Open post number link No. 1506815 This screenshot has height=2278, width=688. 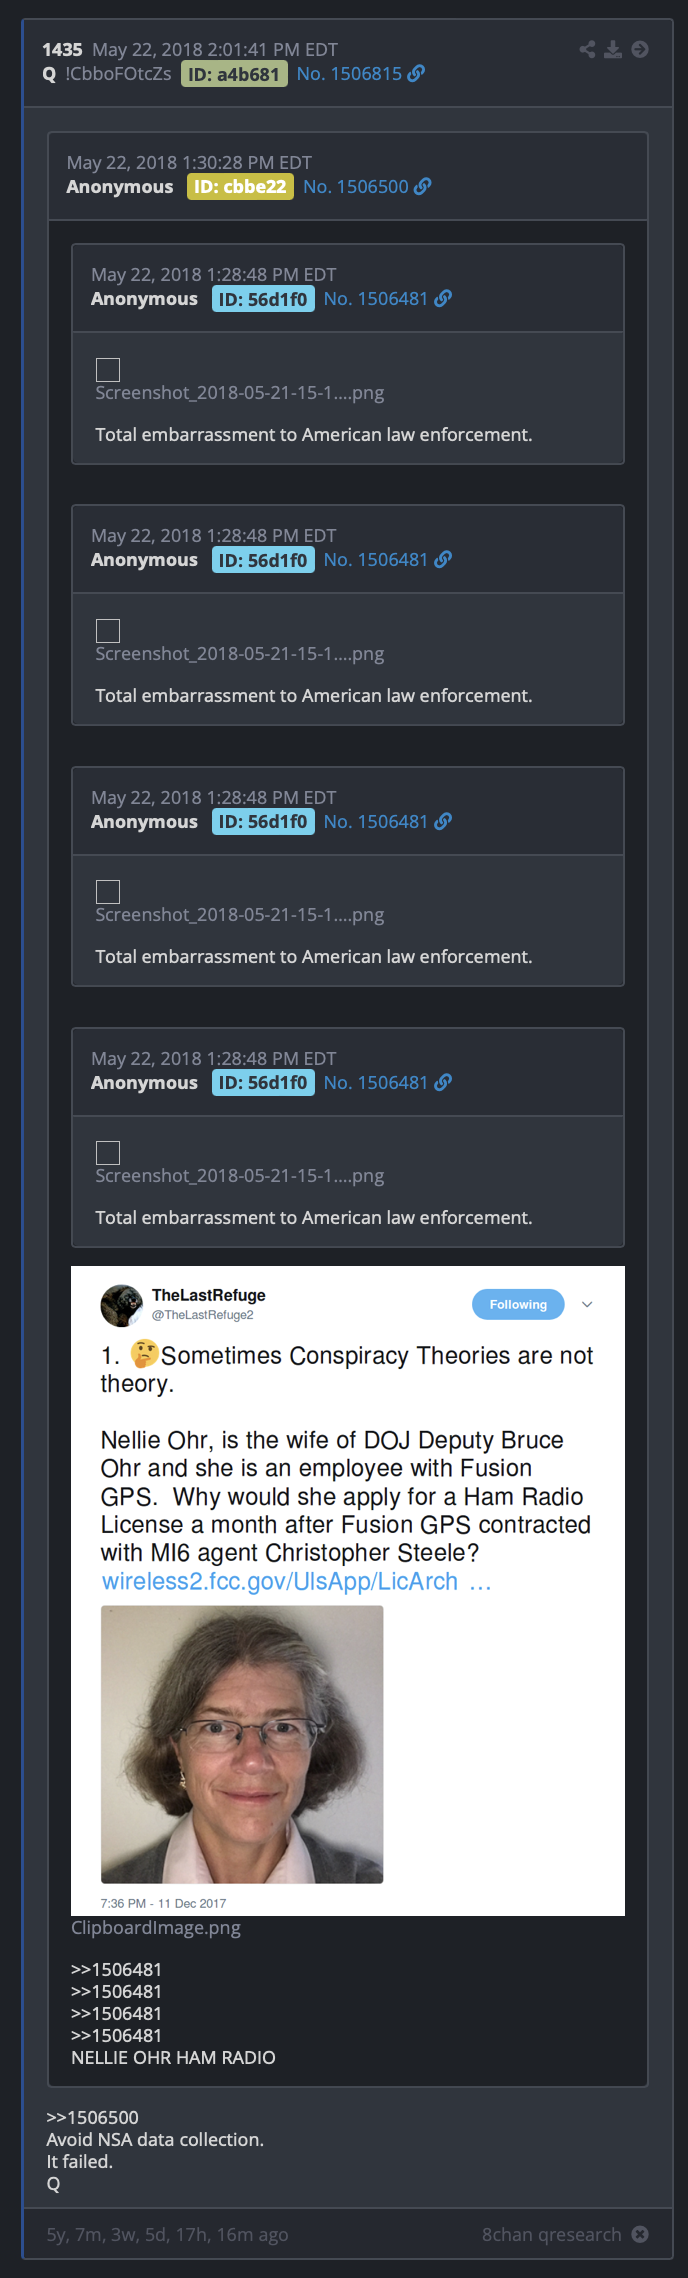click(x=349, y=74)
